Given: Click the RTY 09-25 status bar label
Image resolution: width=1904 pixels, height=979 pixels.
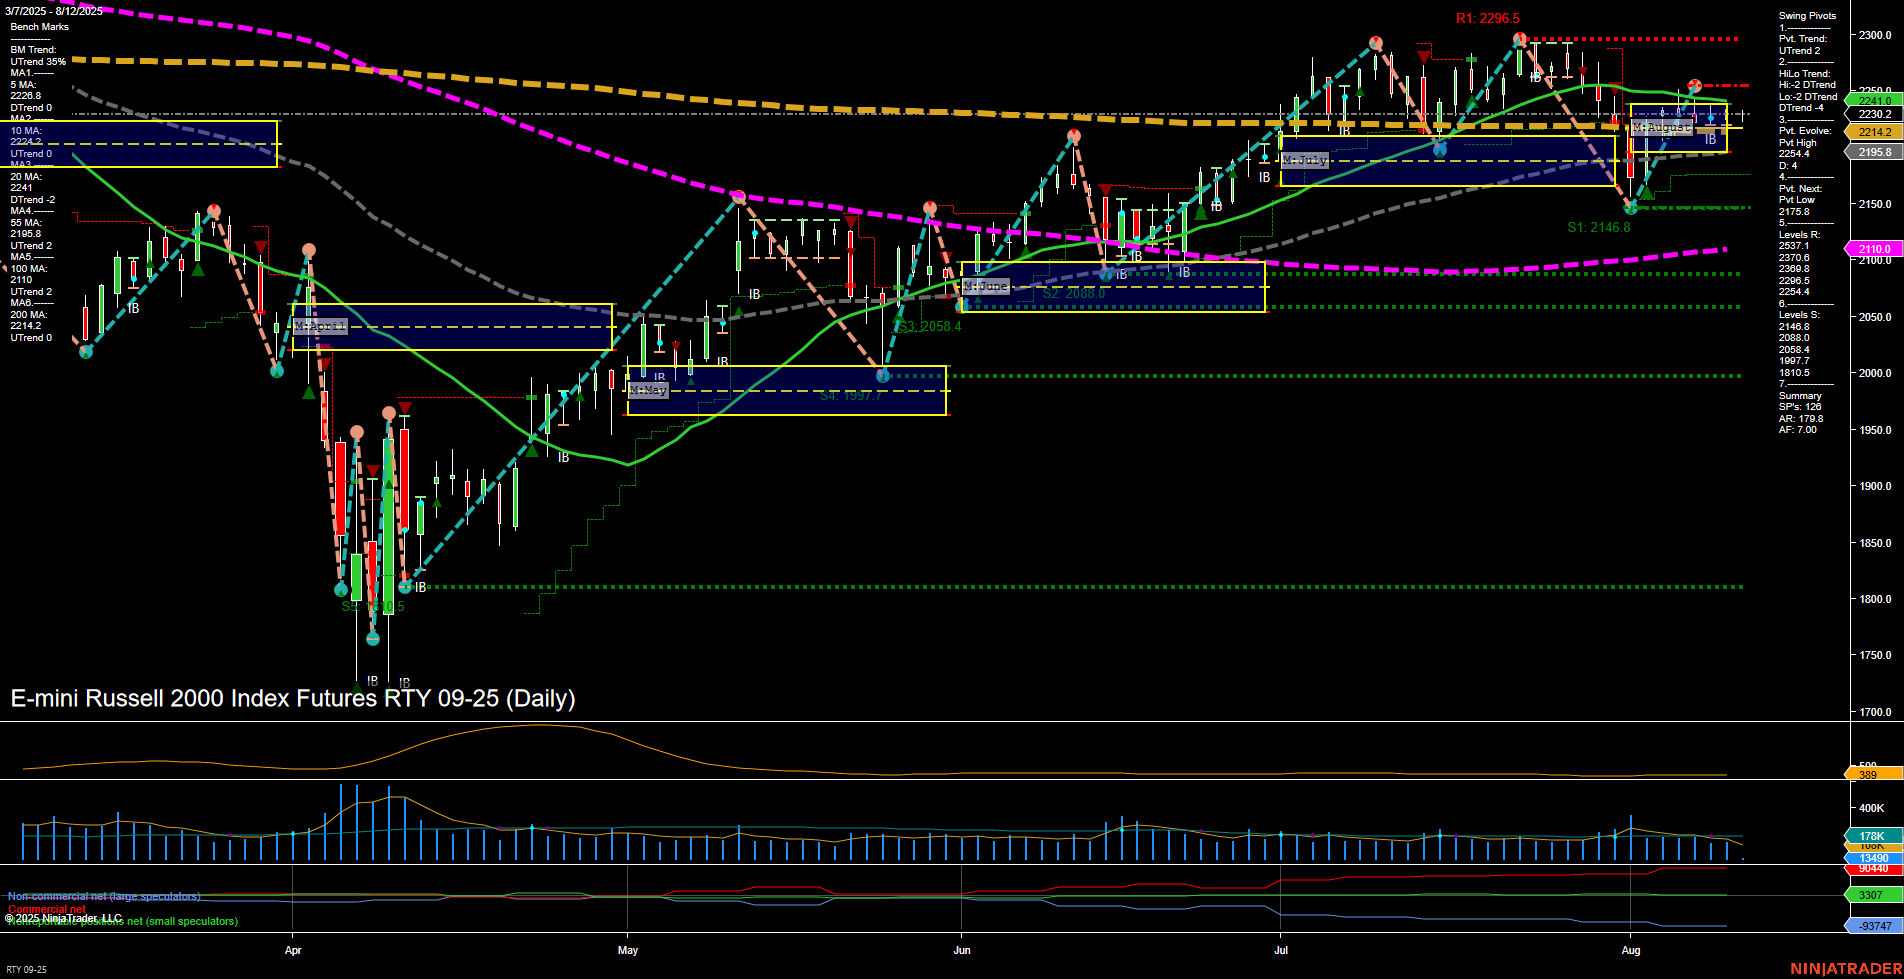Looking at the screenshot, I should (x=27, y=969).
